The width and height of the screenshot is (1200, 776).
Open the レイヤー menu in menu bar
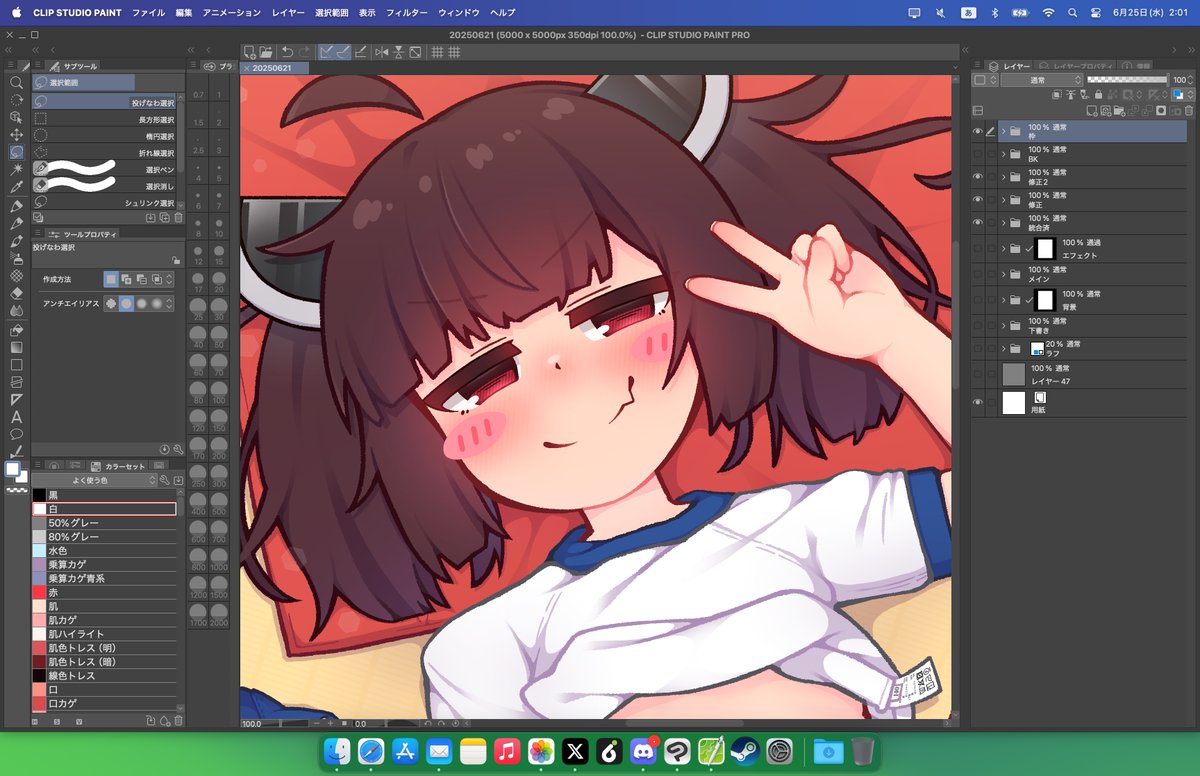pos(289,12)
